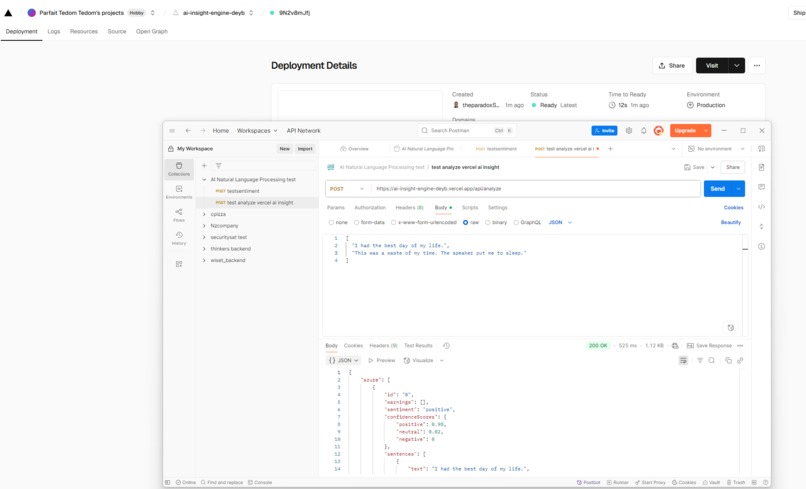The image size is (806, 489).
Task: Switch to request Headers (8) tab
Action: tap(409, 208)
